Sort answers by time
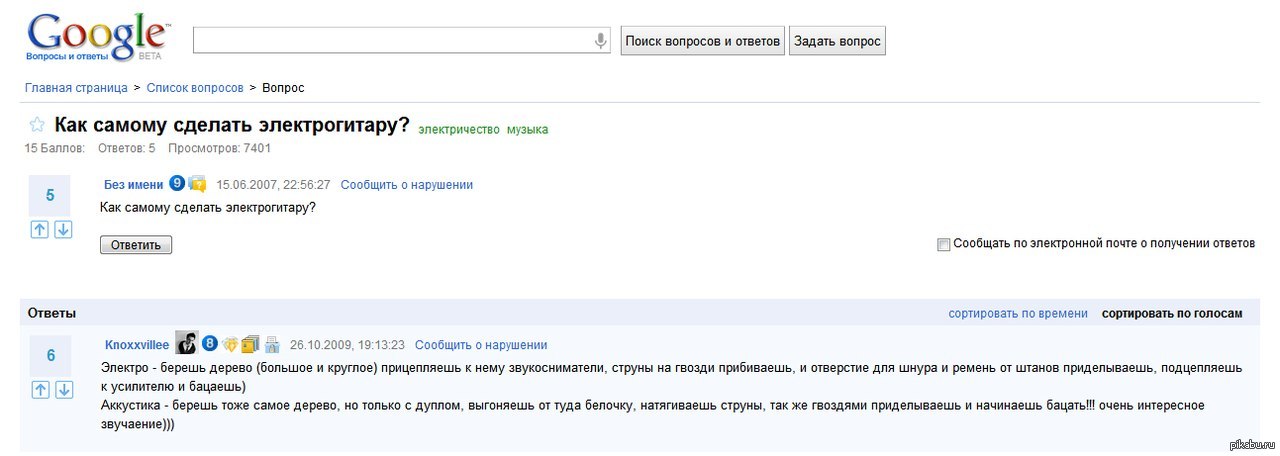Image resolution: width=1280 pixels, height=456 pixels. [x=1017, y=313]
